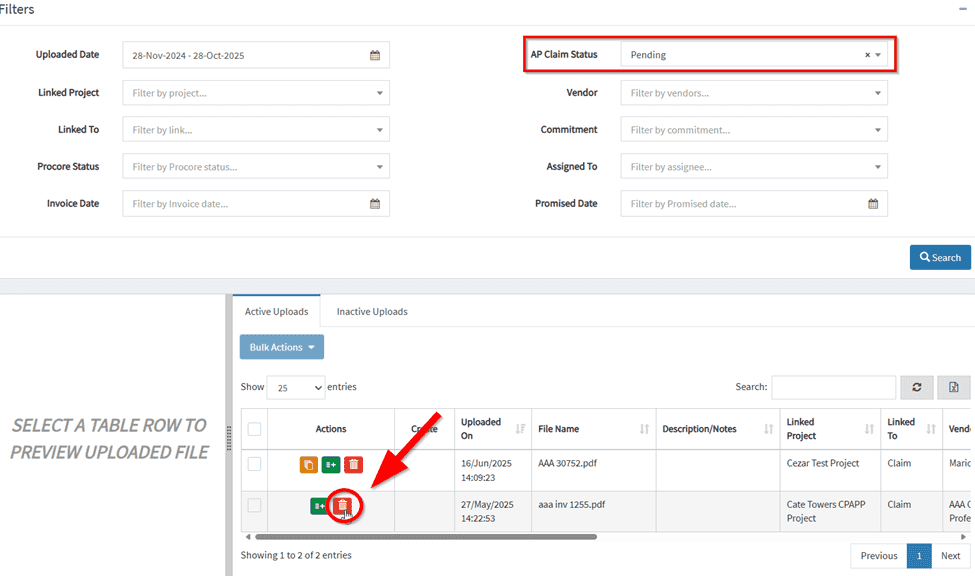
Task: Click the blue Search button
Action: coord(939,257)
